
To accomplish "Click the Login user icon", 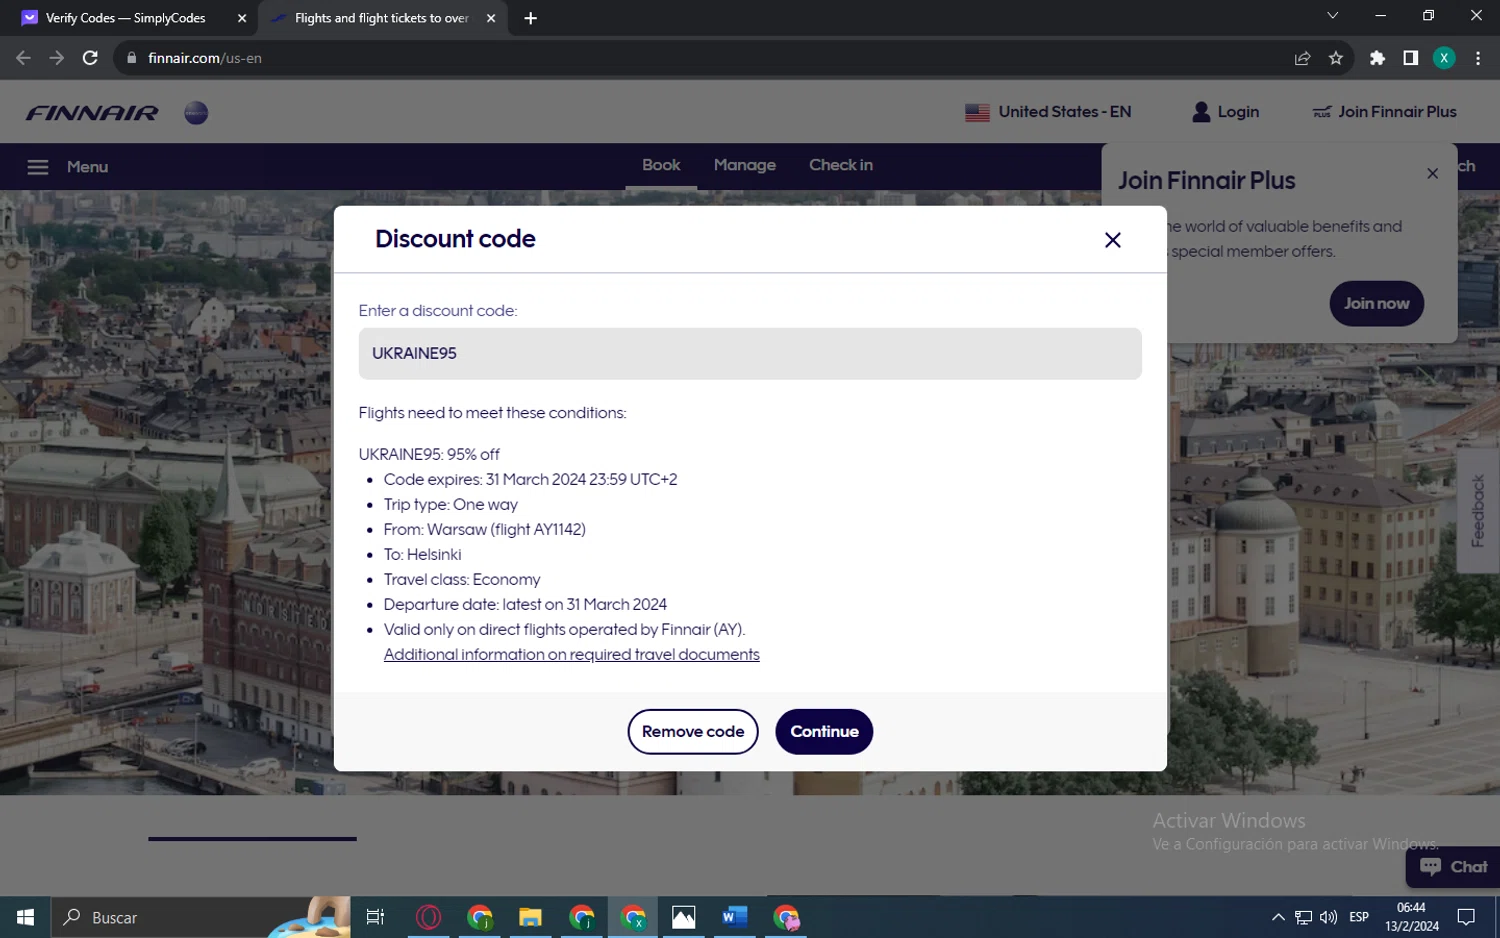I will point(1201,112).
